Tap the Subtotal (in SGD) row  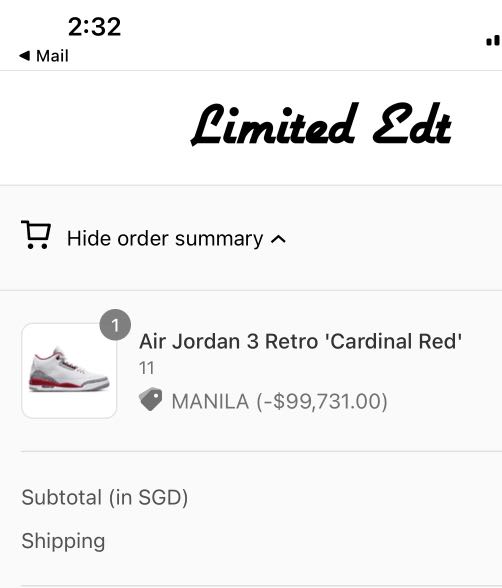click(x=105, y=498)
